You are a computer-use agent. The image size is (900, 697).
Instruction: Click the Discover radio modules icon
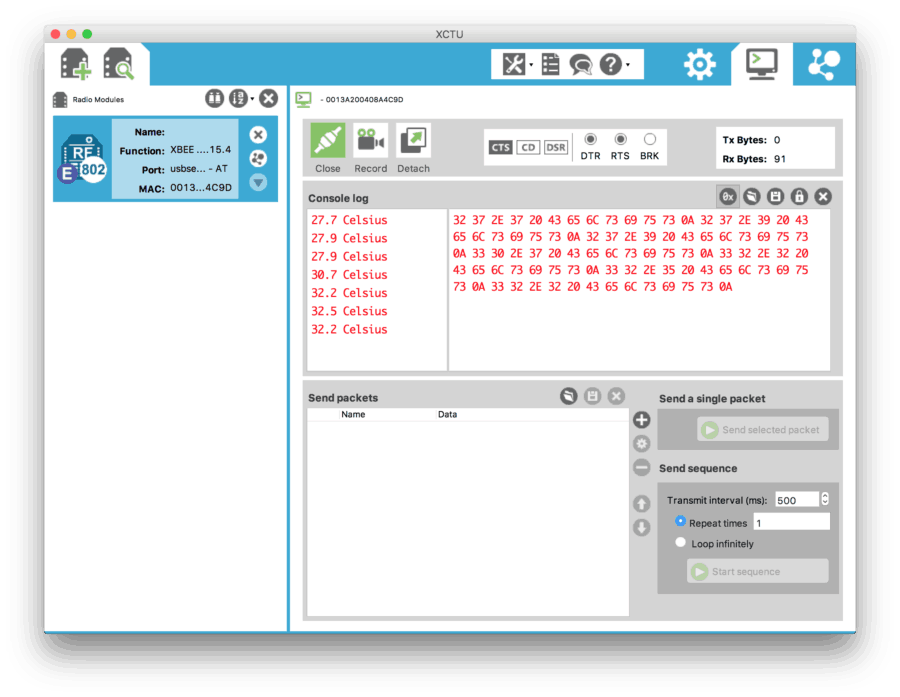coord(119,65)
